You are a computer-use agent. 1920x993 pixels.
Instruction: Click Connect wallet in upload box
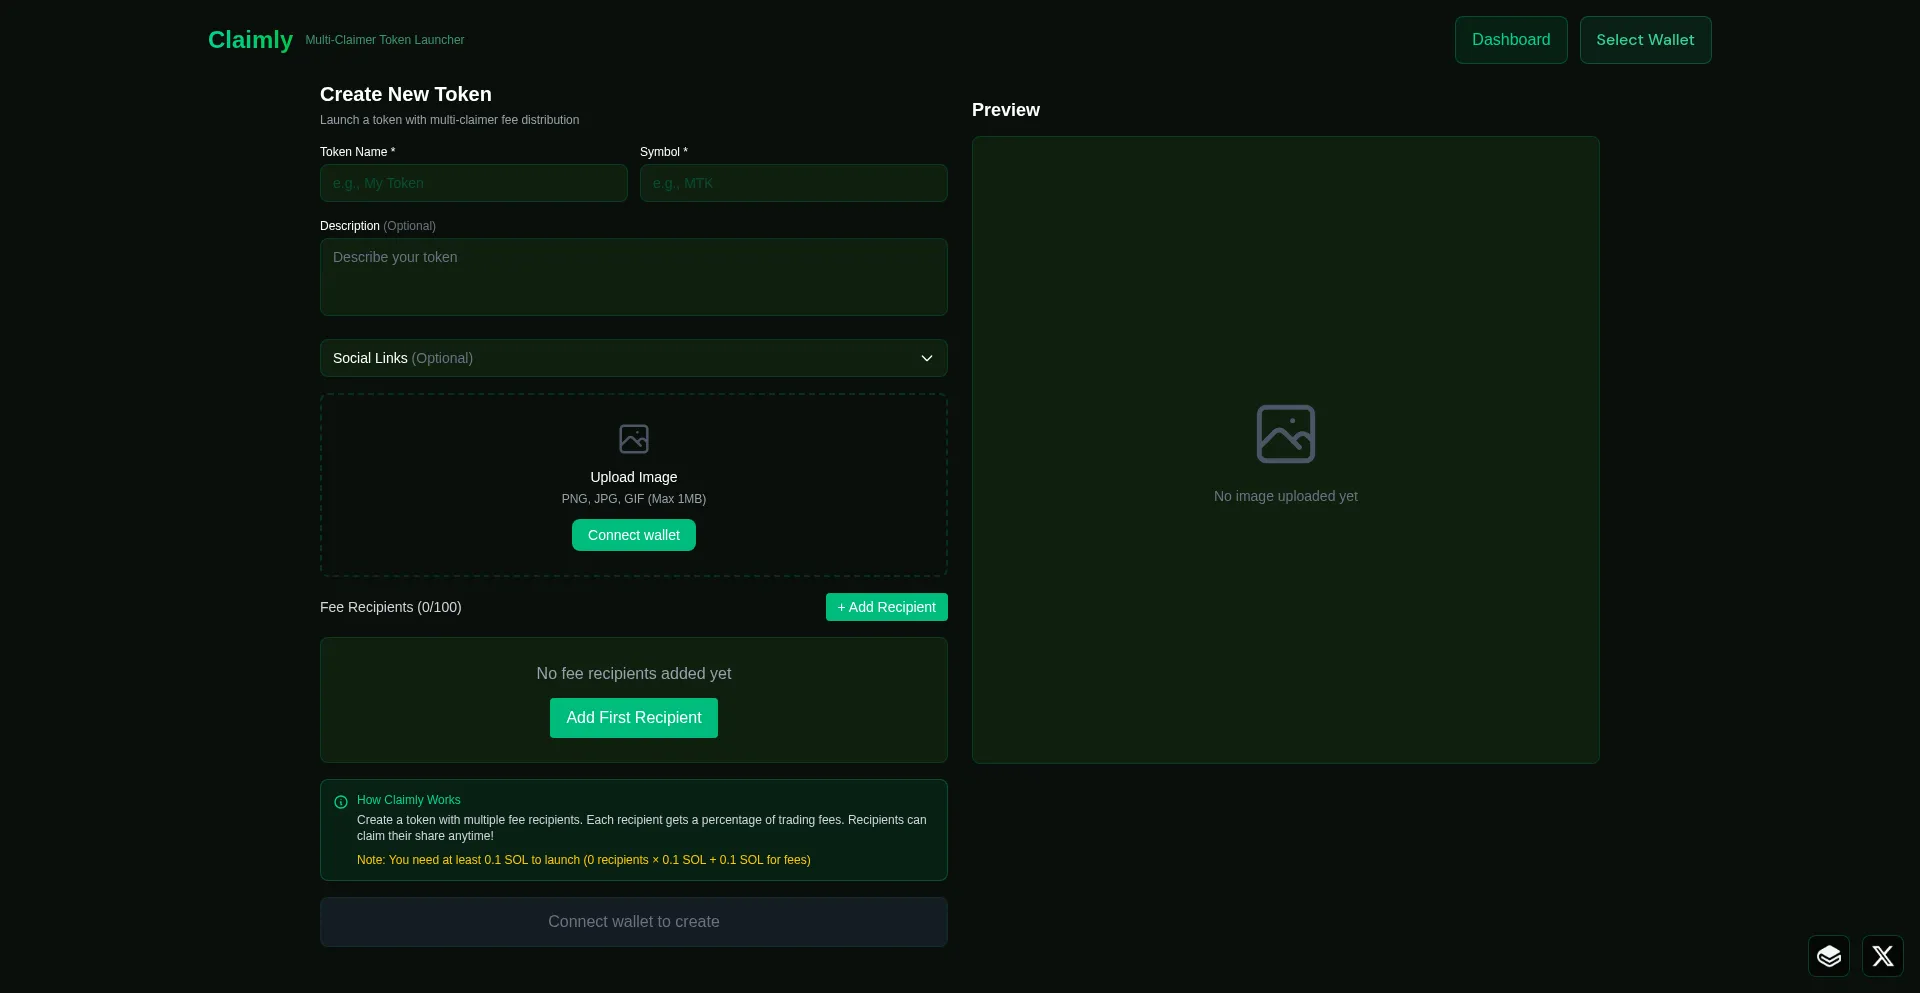tap(633, 535)
